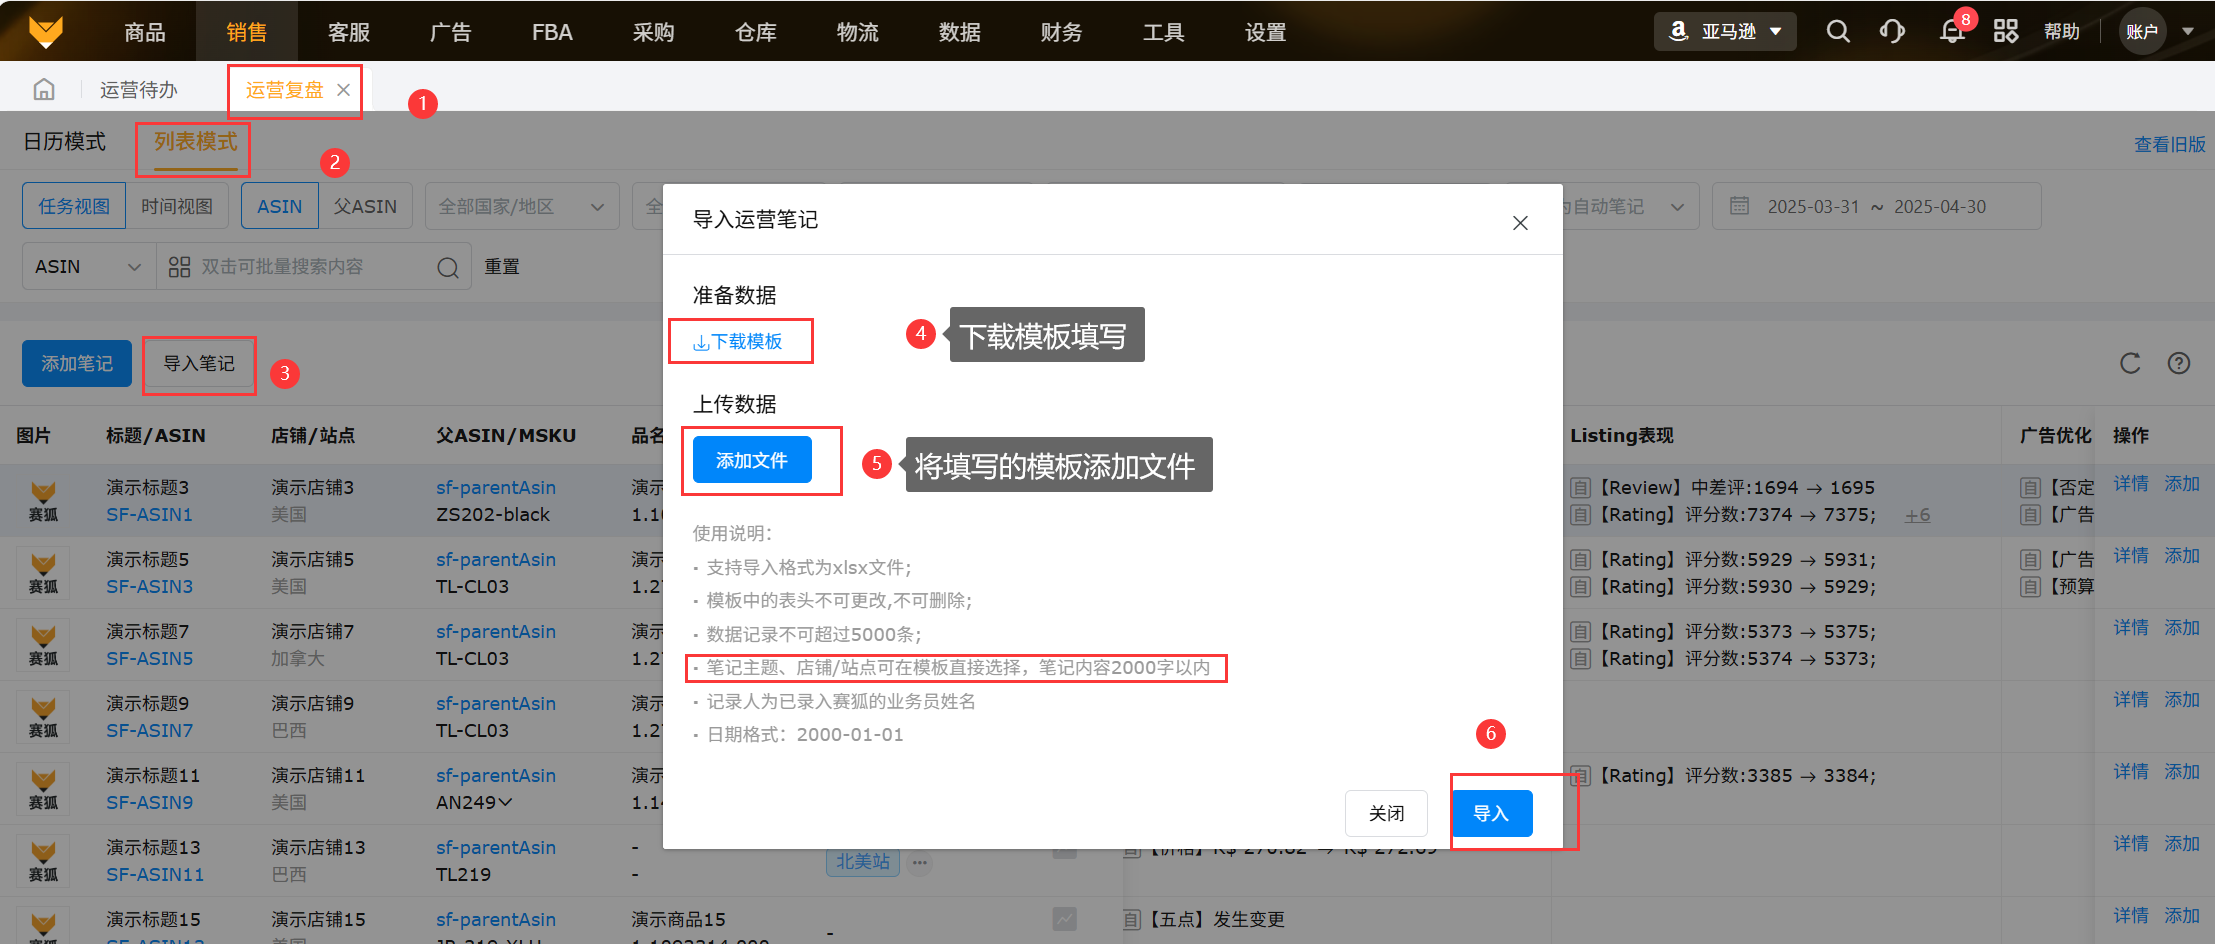Open the 查看旧版 link

pyautogui.click(x=2169, y=145)
